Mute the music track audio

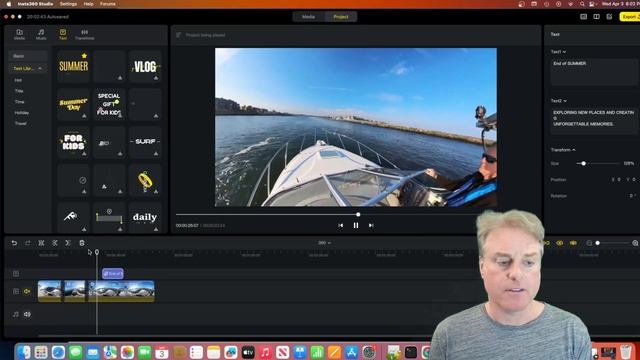(x=27, y=314)
